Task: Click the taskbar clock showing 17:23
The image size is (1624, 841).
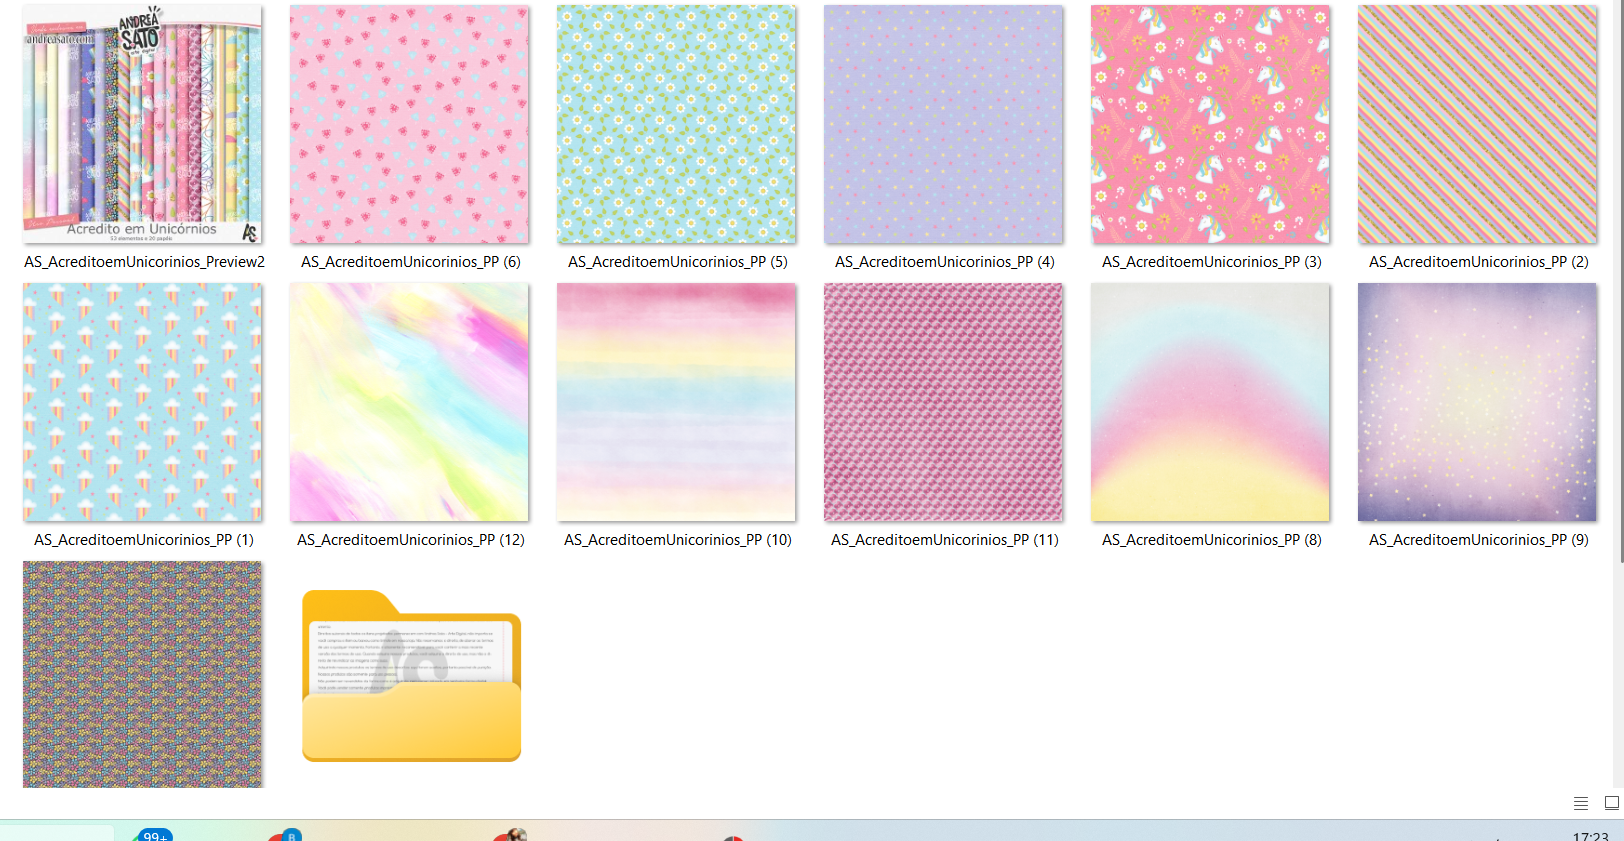Action: [x=1590, y=836]
